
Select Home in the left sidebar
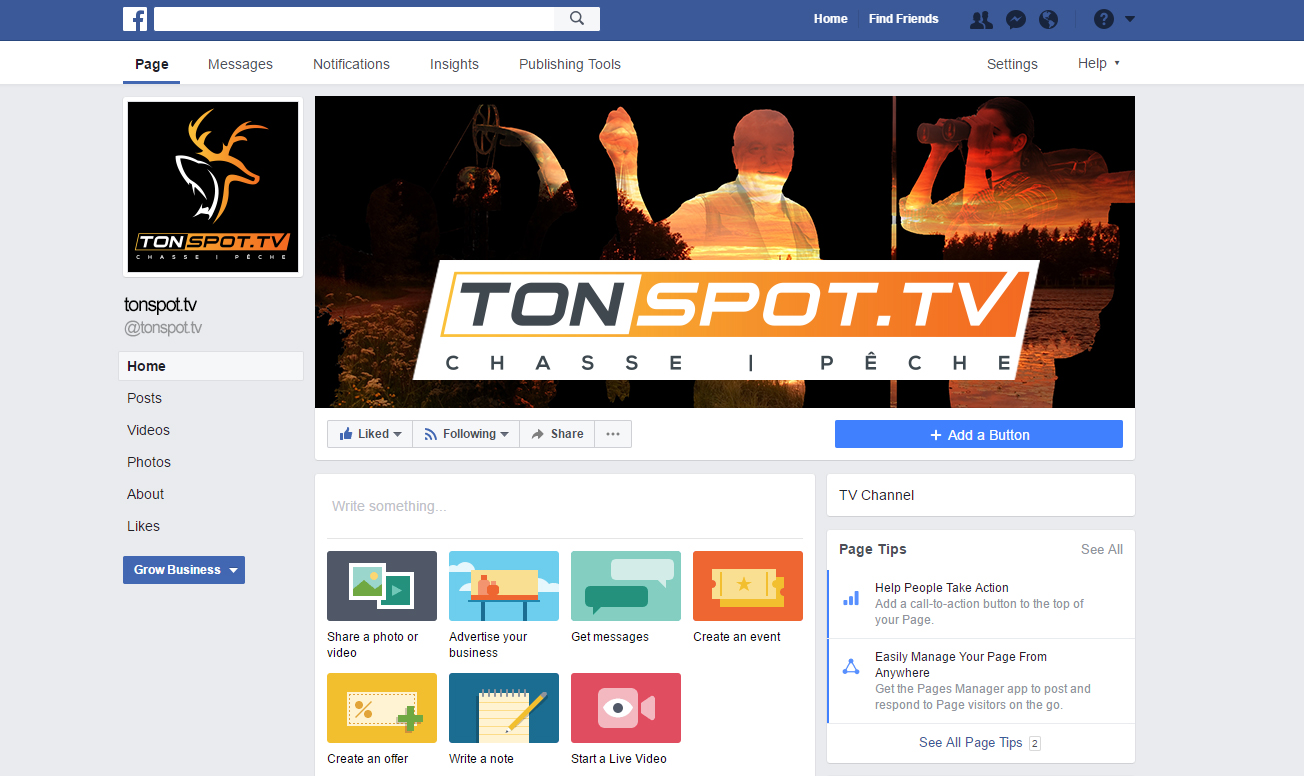point(211,366)
